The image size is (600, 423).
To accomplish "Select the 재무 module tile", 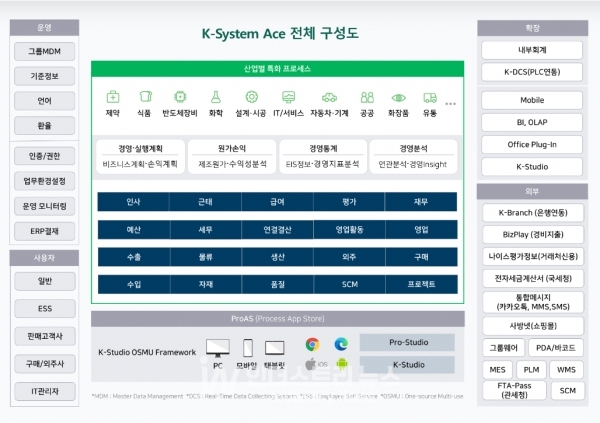I will 421,202.
